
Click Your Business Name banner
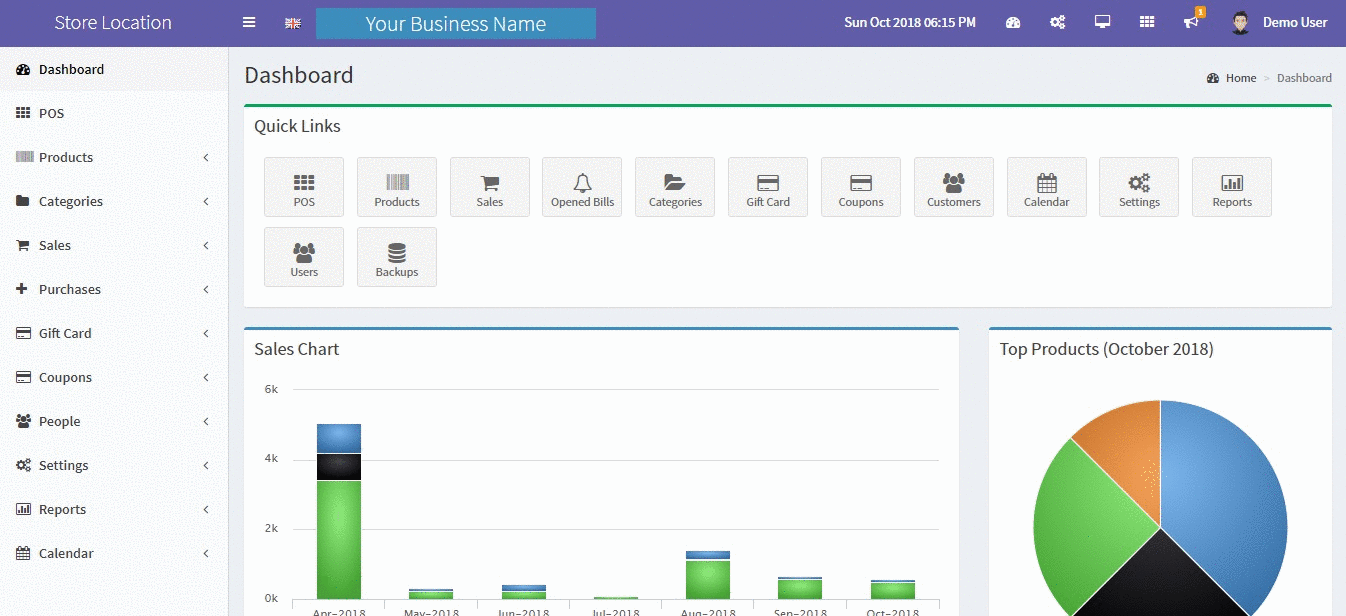click(456, 24)
